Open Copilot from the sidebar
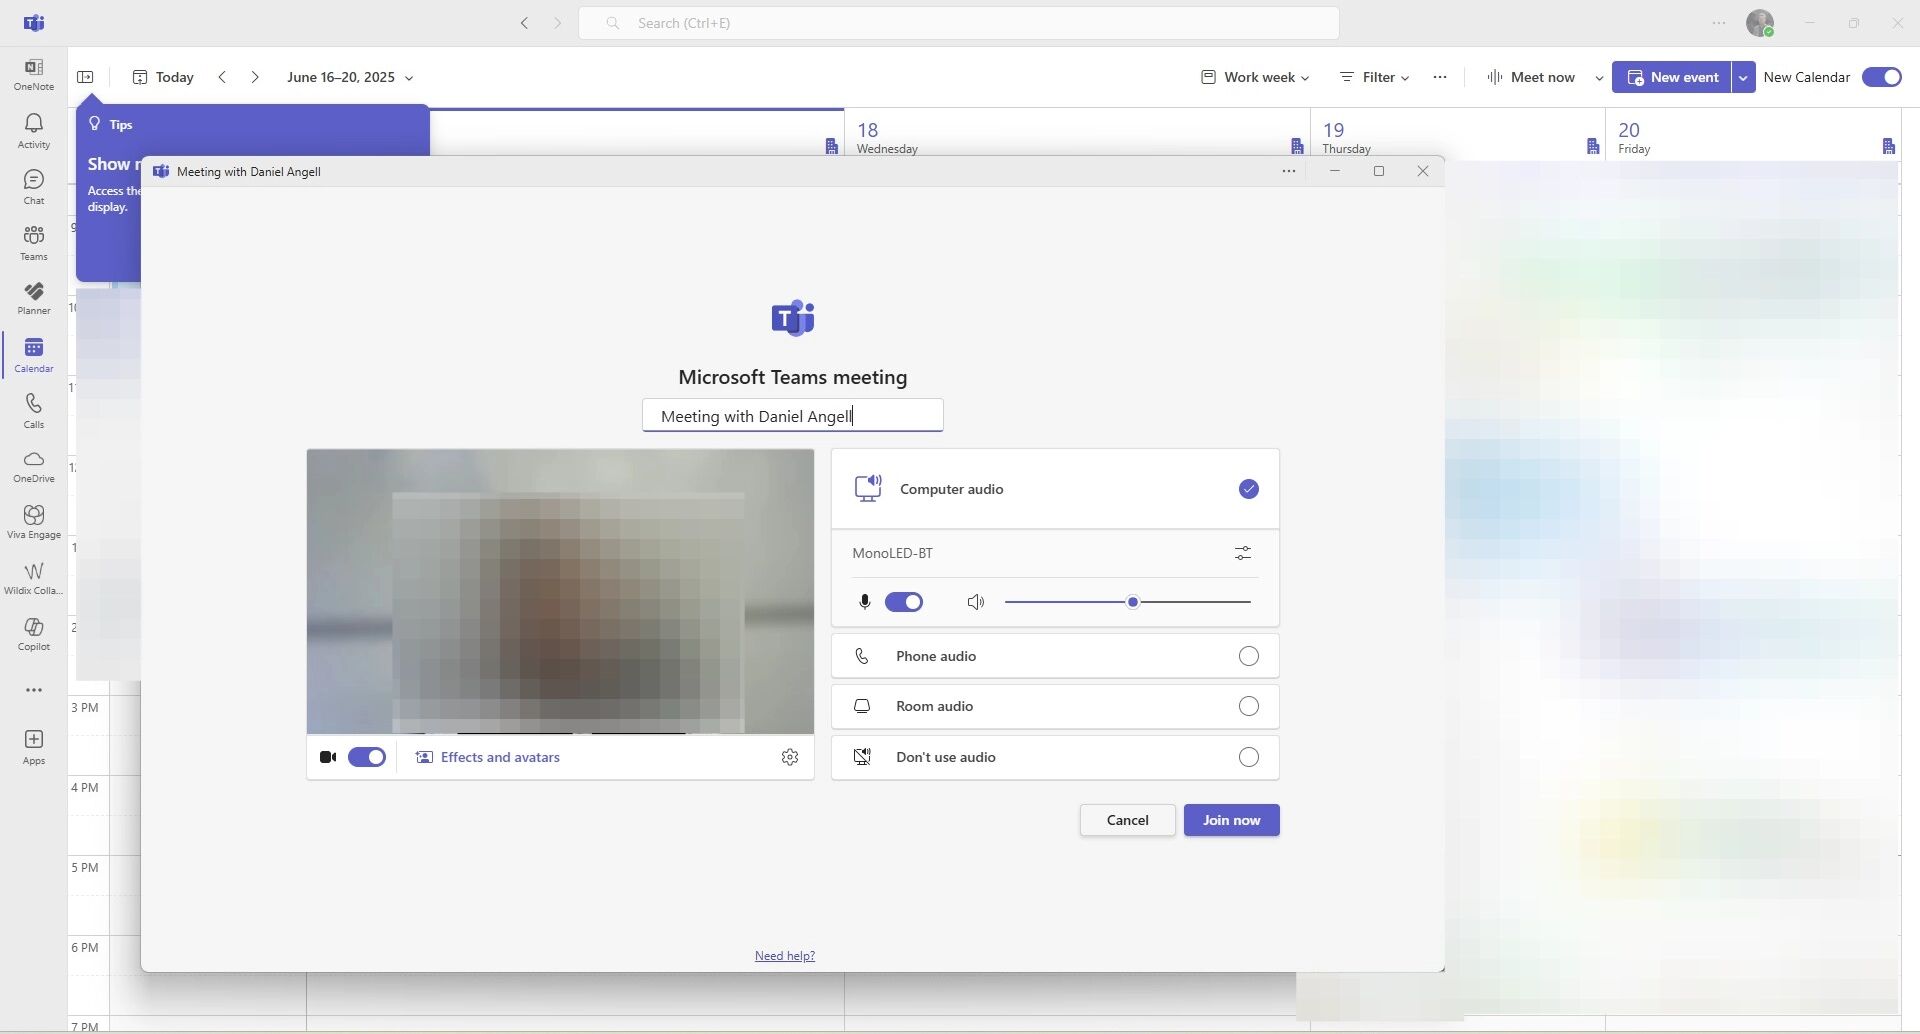This screenshot has height=1034, width=1920. [x=34, y=634]
